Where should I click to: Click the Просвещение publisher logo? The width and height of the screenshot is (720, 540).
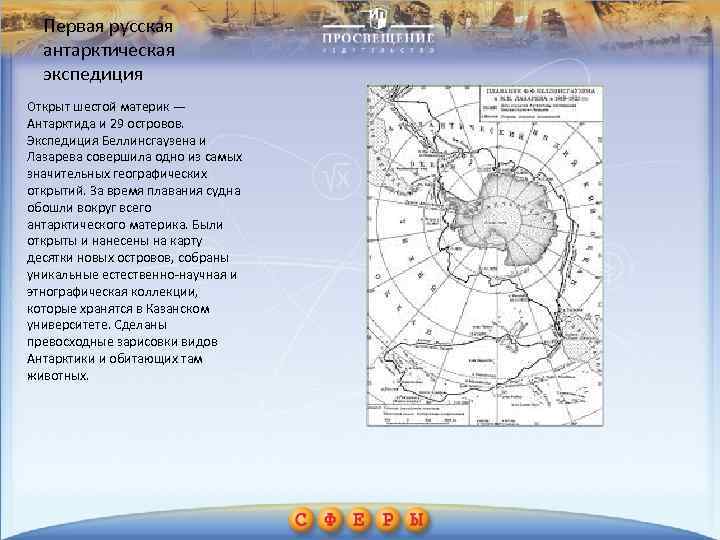pyautogui.click(x=378, y=31)
